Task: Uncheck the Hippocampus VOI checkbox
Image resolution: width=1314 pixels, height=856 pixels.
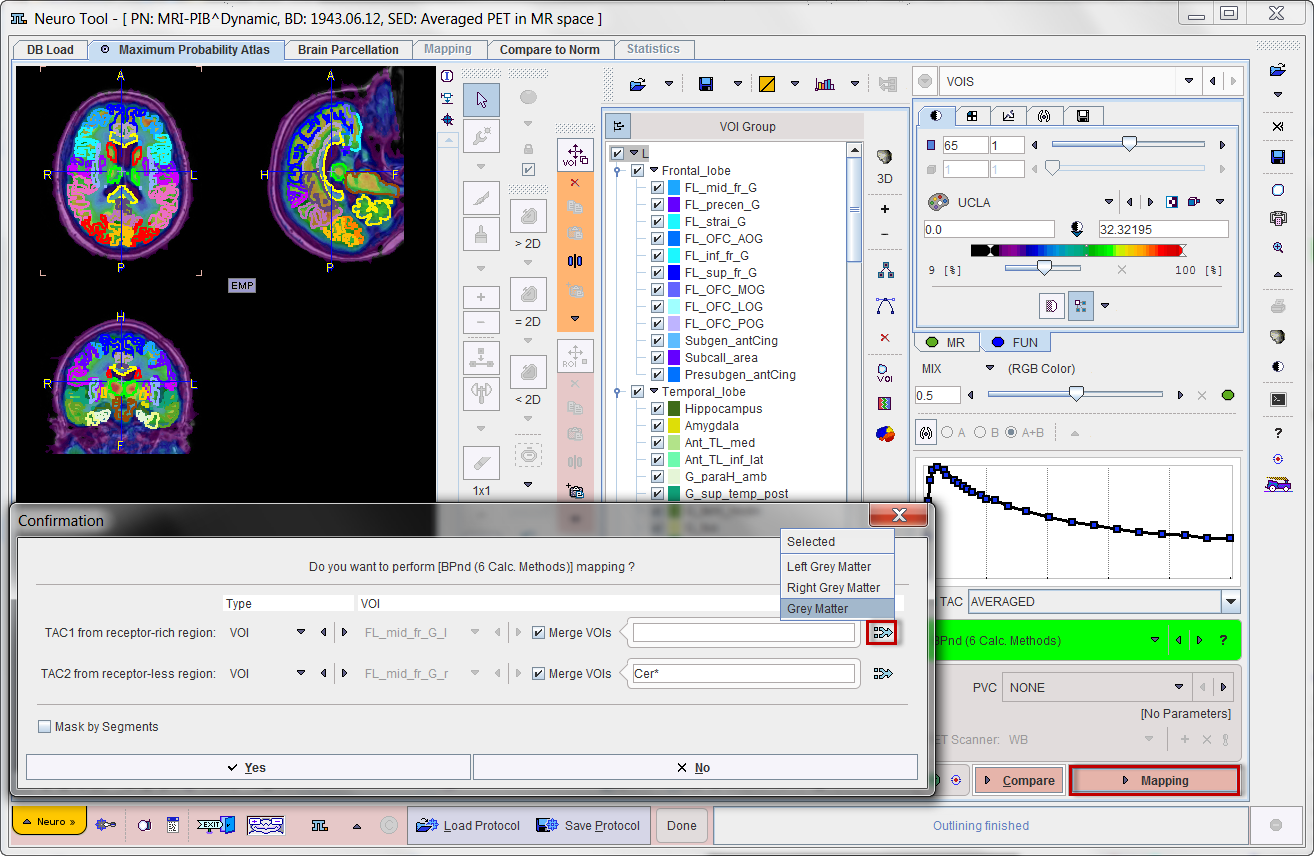Action: click(x=656, y=409)
